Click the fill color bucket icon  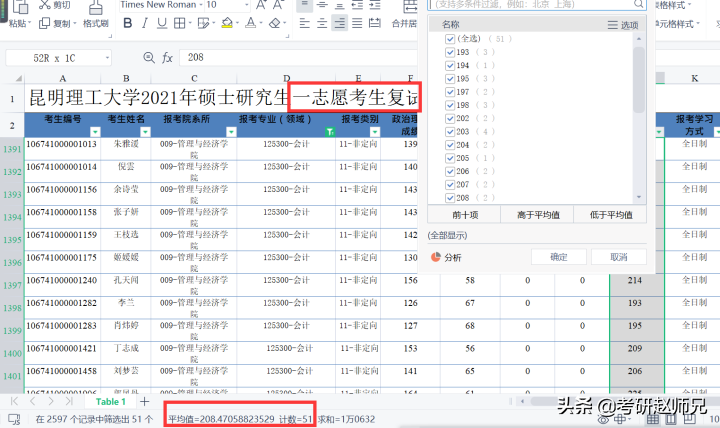tap(227, 23)
